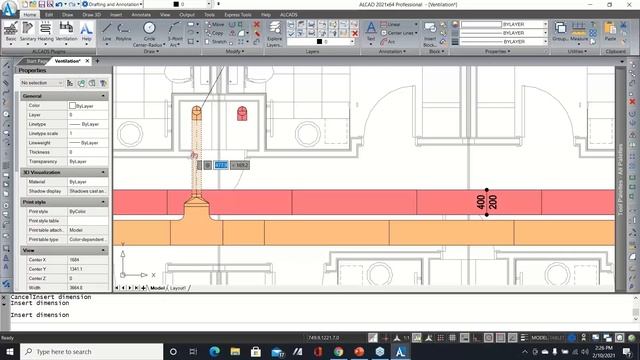Open the Measure tool
Image resolution: width=640 pixels, height=360 pixels.
pyautogui.click(x=578, y=31)
